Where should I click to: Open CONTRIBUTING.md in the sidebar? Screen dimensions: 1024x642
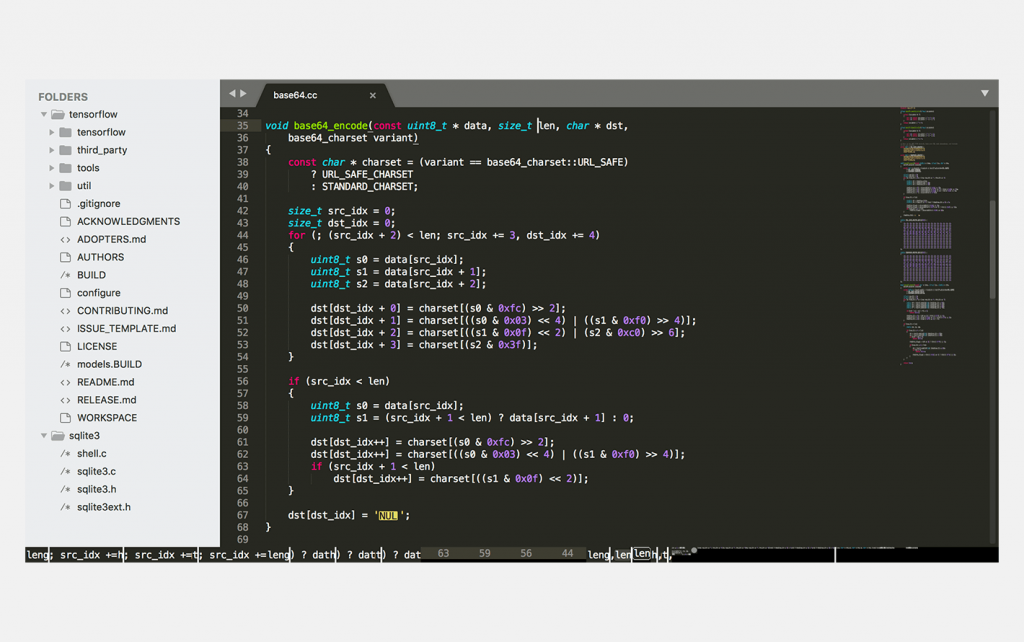pos(123,311)
